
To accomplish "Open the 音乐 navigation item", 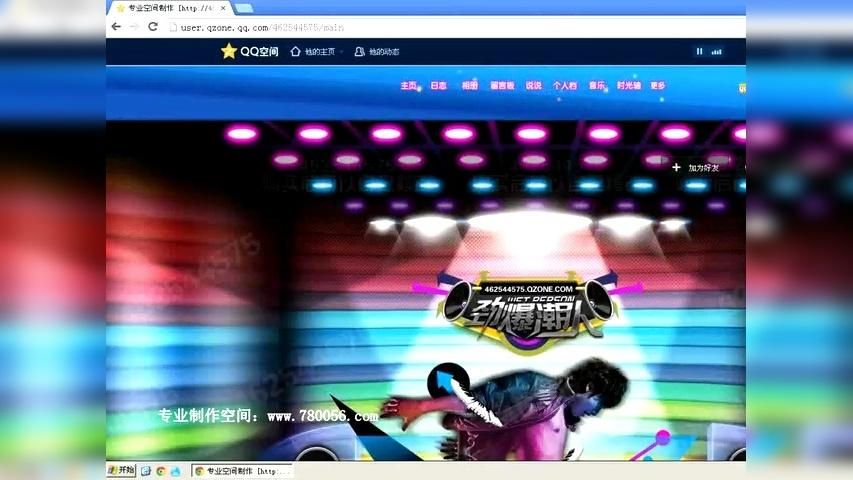I will (x=597, y=85).
